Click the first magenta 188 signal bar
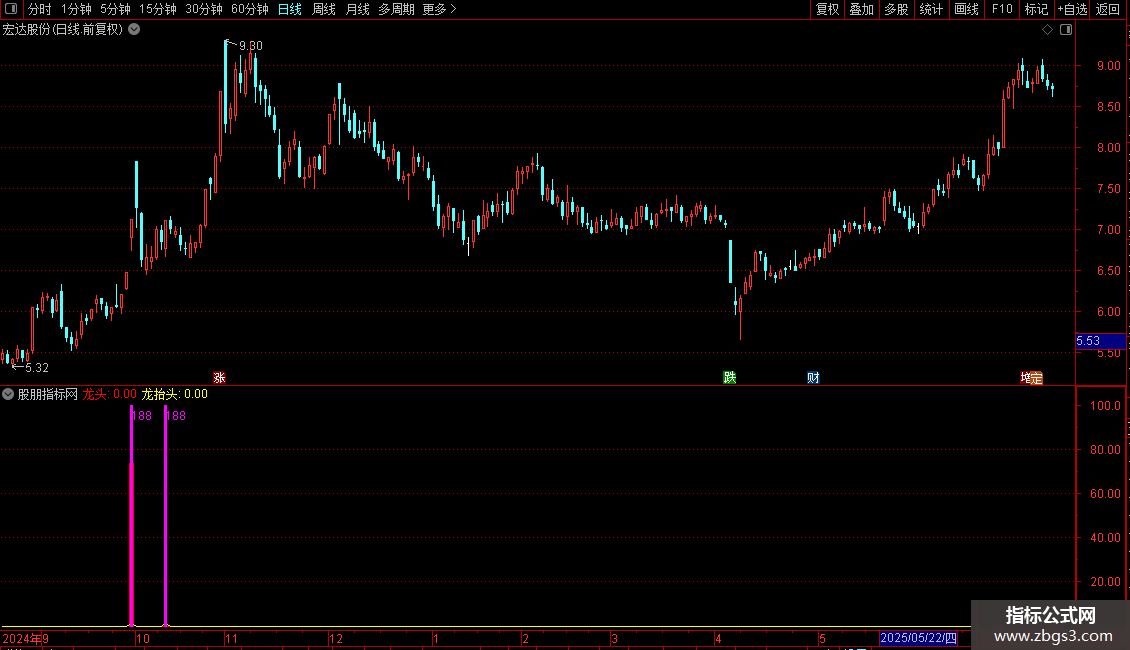 131,516
